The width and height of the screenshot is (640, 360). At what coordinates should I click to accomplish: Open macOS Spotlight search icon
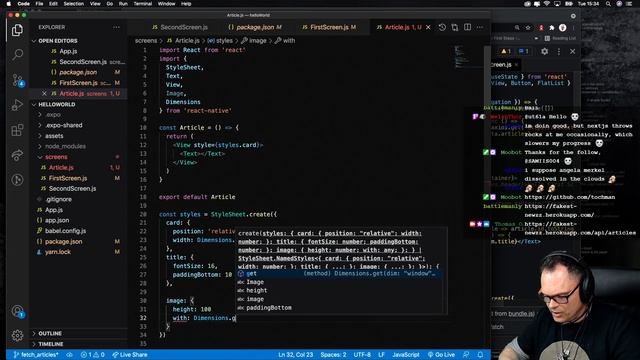click(x=608, y=4)
